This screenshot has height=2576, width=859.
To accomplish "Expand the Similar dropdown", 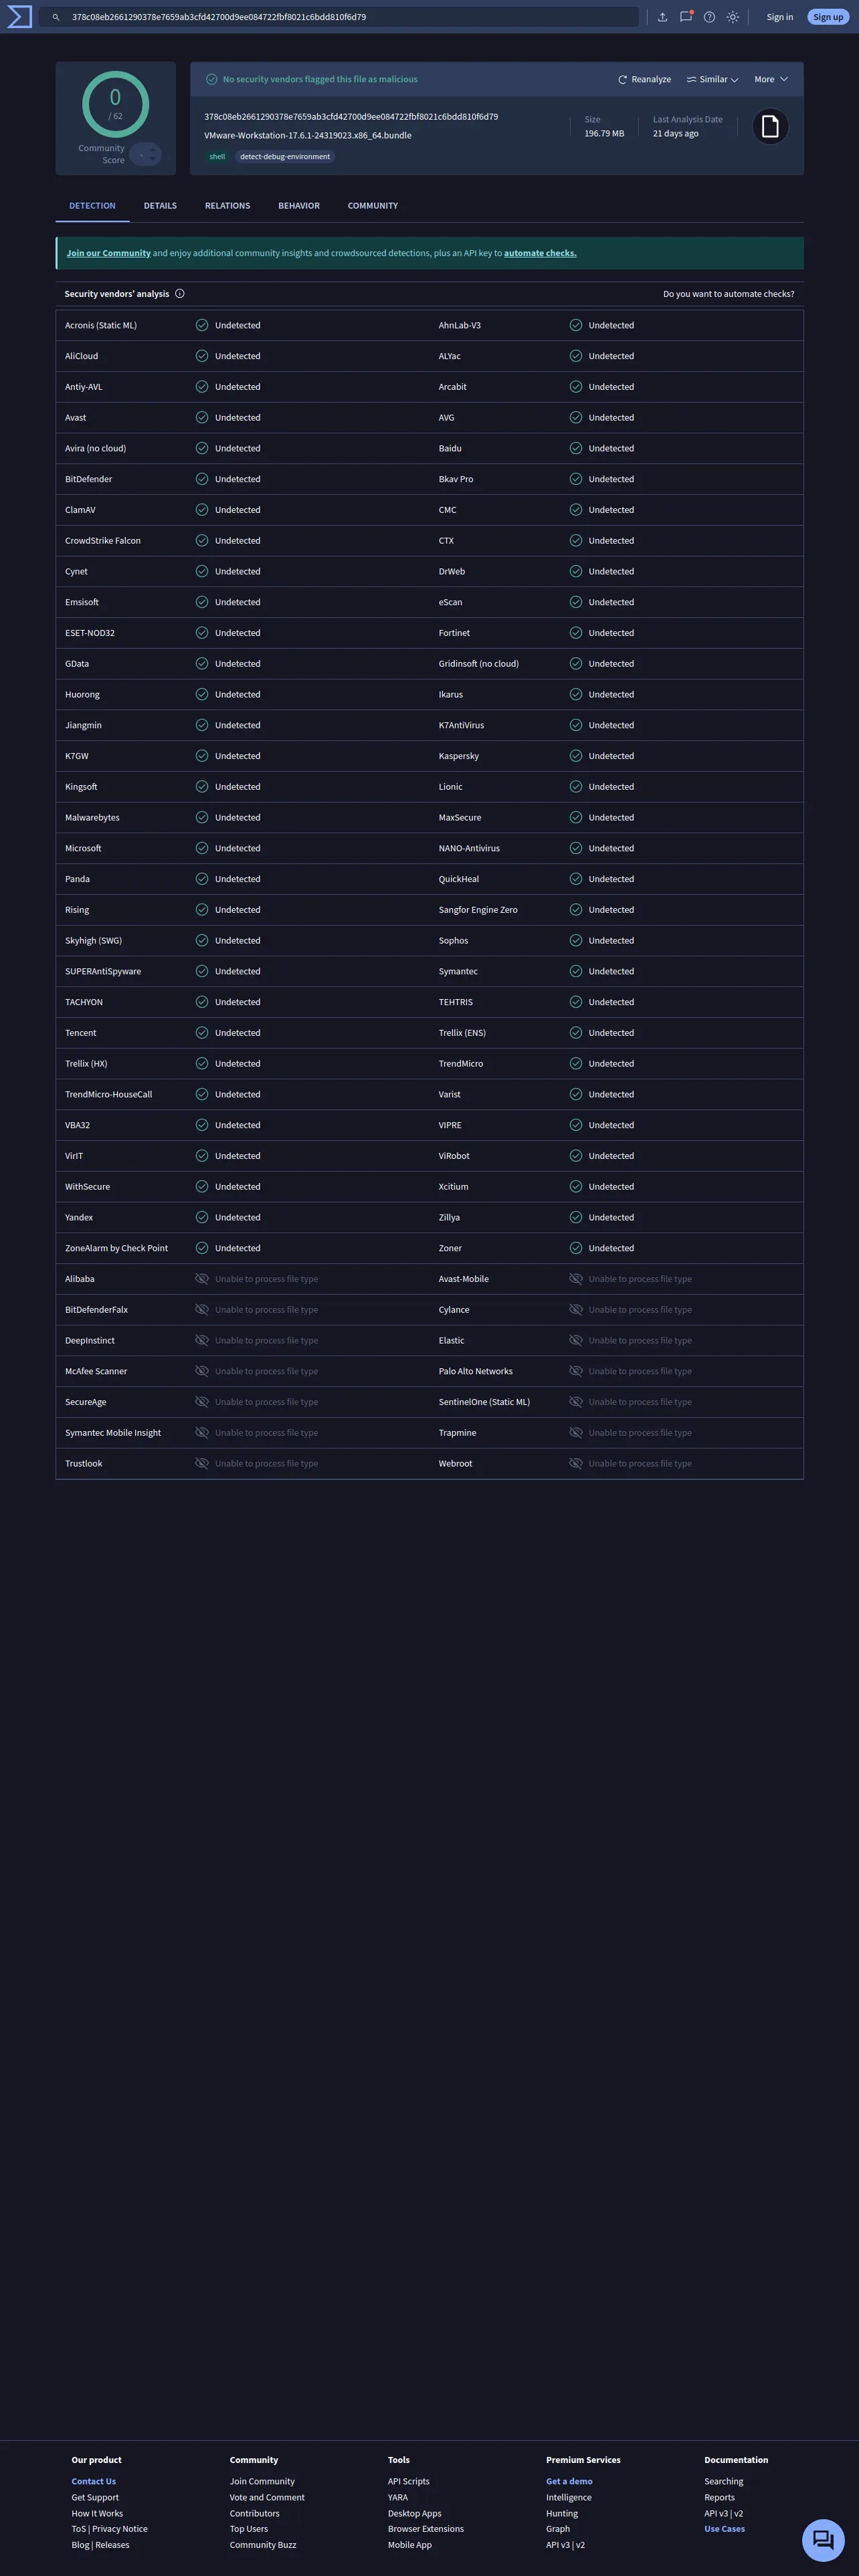I will pos(712,79).
